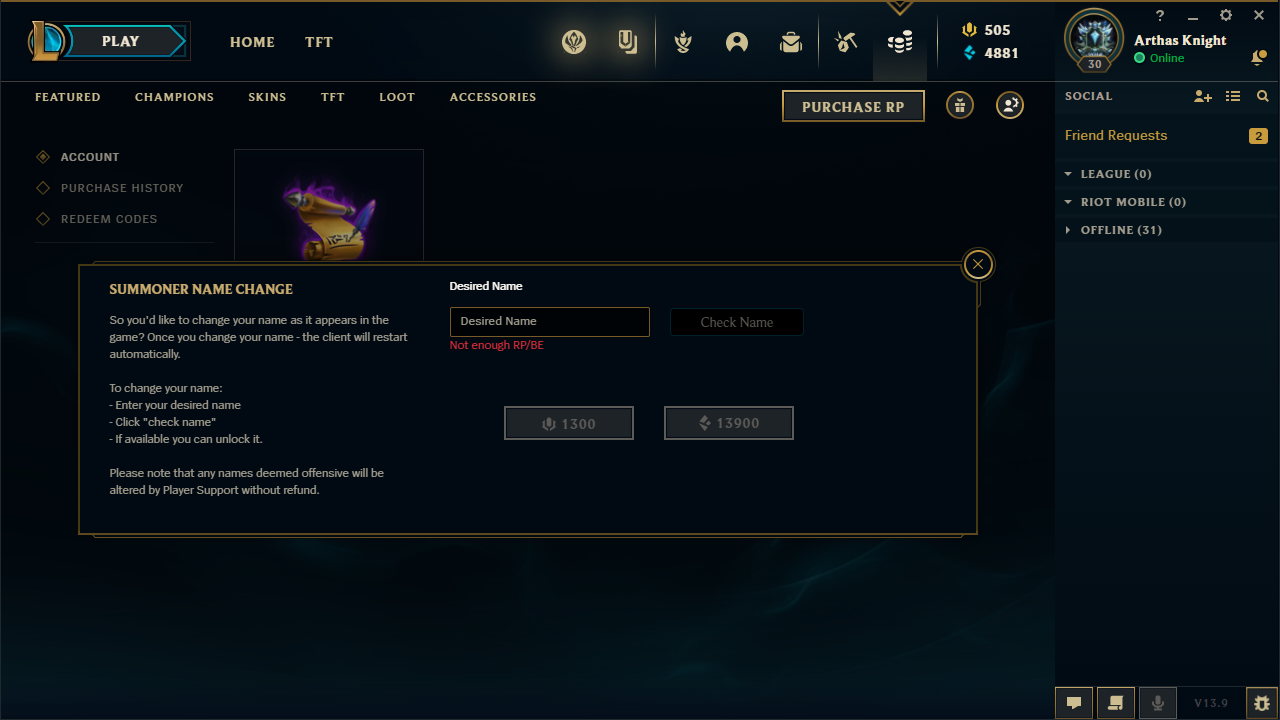This screenshot has width=1280, height=720.
Task: Switch to the Skins store tab
Action: pos(267,97)
